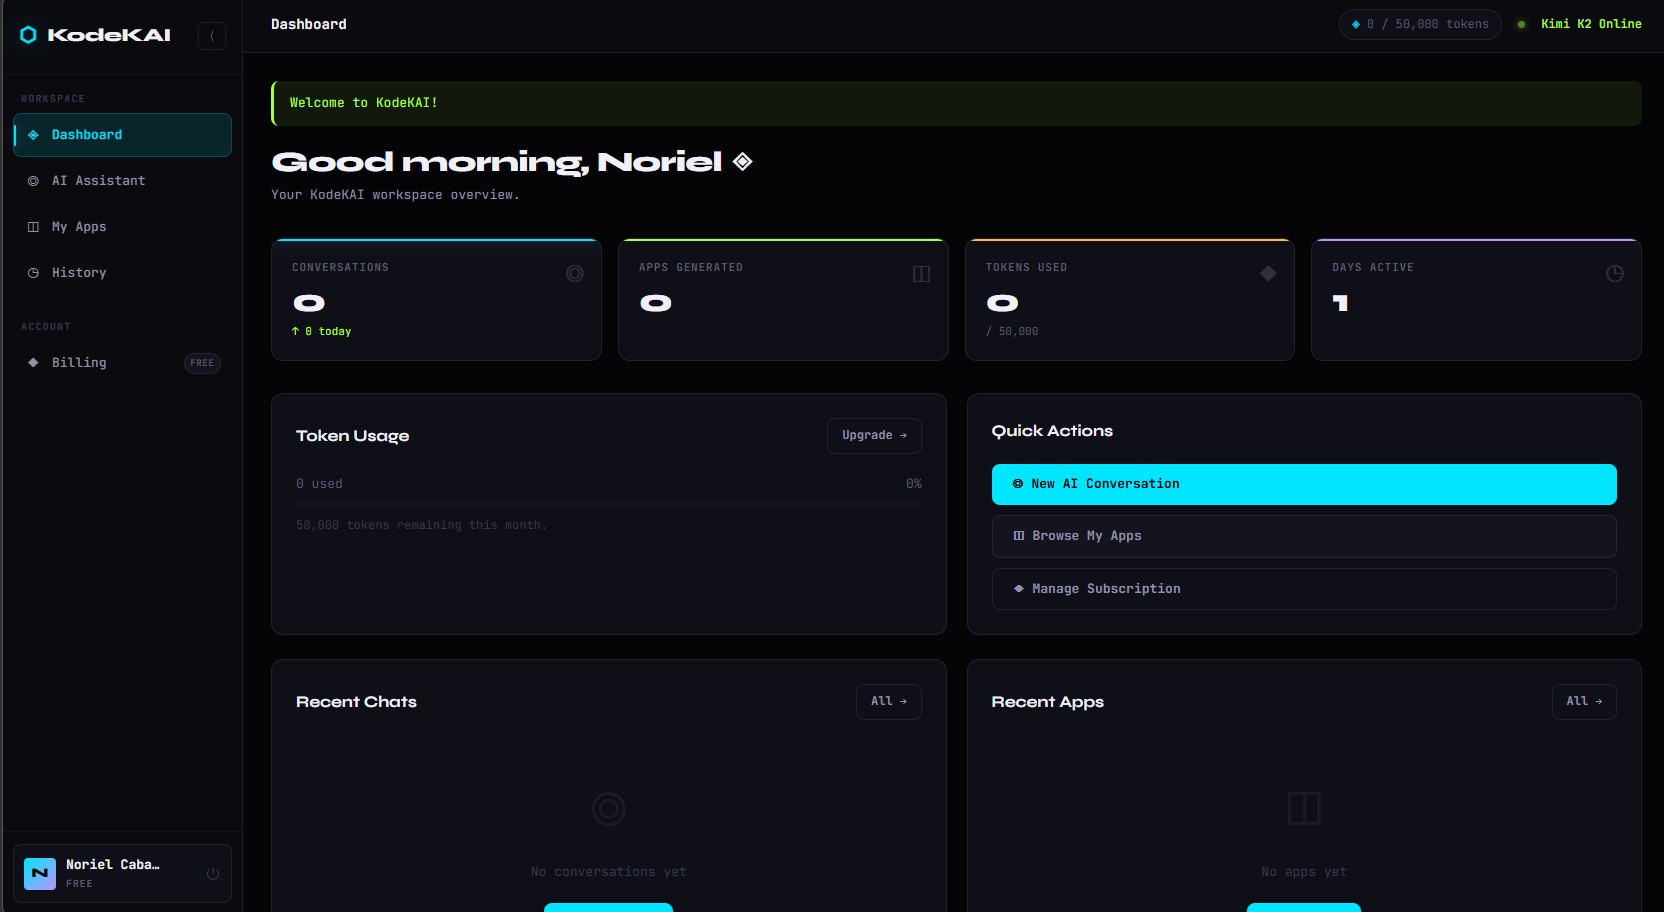Click the Apps Generated card columns icon
The image size is (1664, 912).
click(x=922, y=274)
